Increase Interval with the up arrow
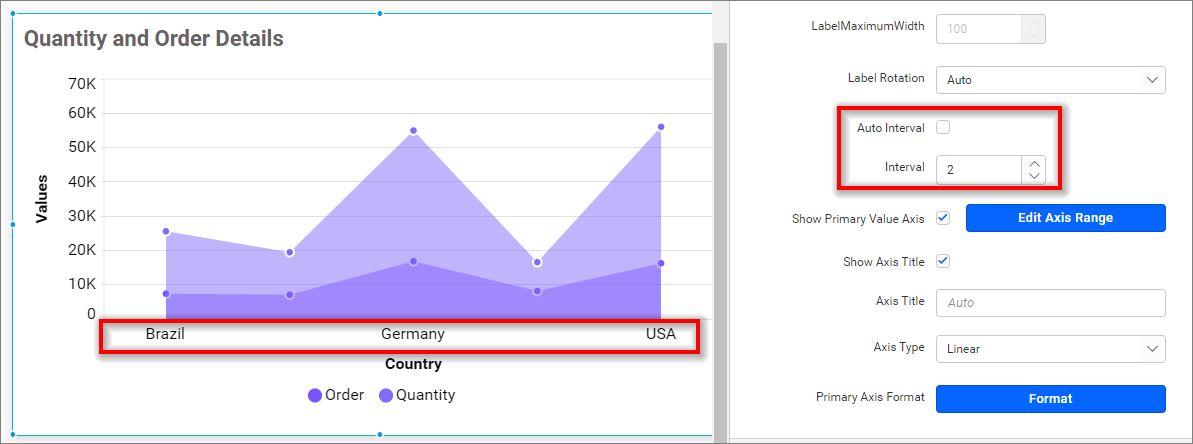This screenshot has height=444, width=1193. pos(1035,163)
